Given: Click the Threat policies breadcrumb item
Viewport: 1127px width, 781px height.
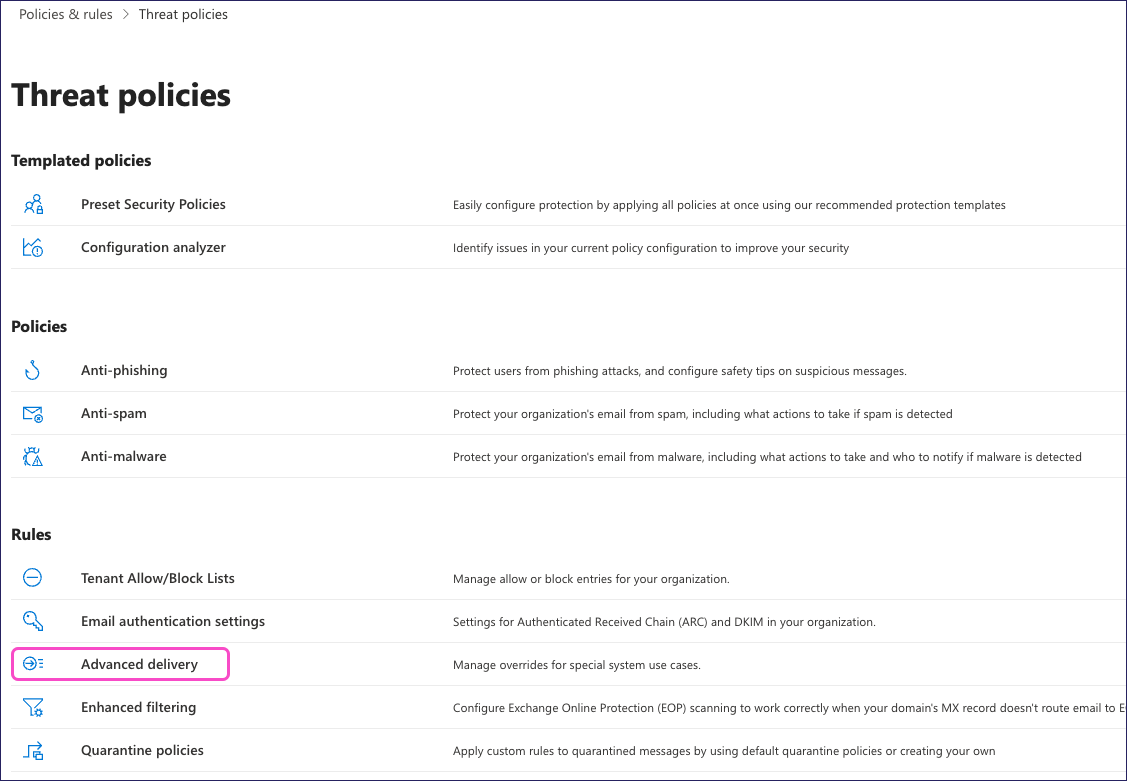Looking at the screenshot, I should 183,14.
